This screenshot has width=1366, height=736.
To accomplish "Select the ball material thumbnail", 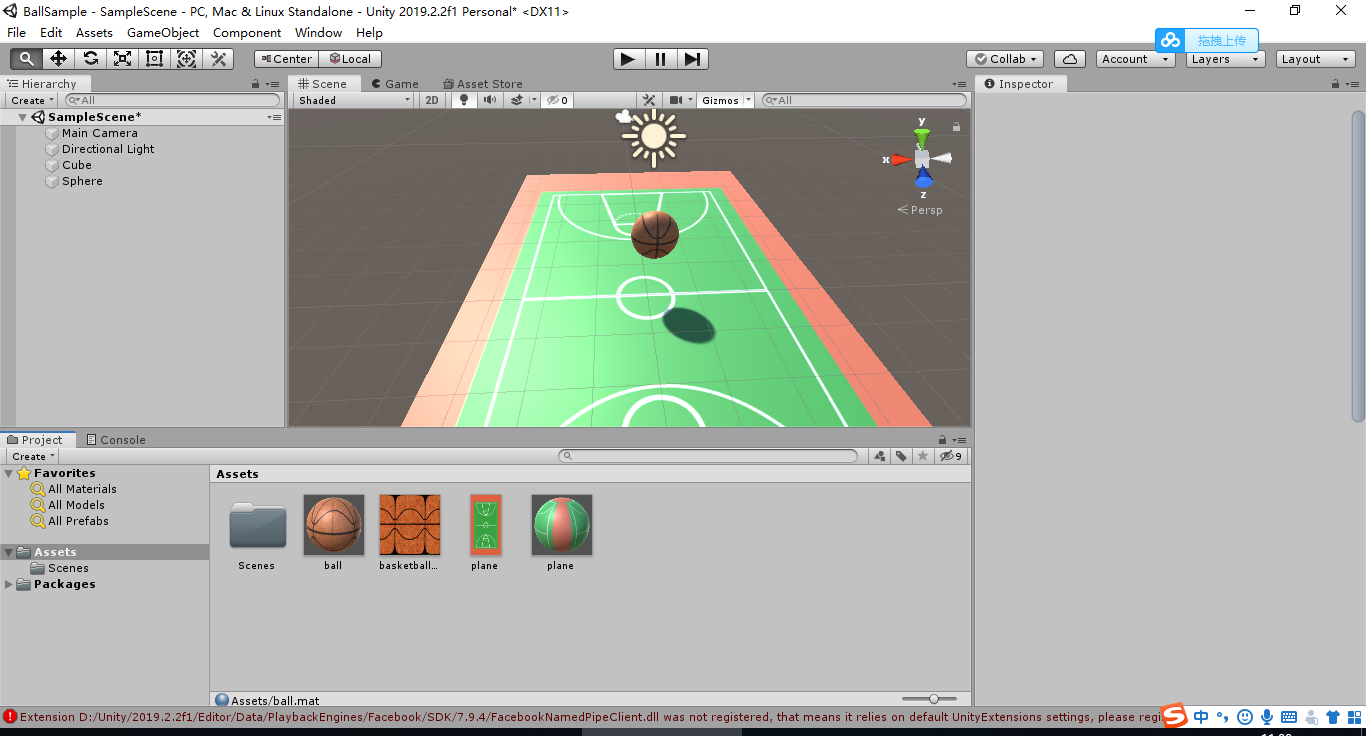I will point(333,523).
